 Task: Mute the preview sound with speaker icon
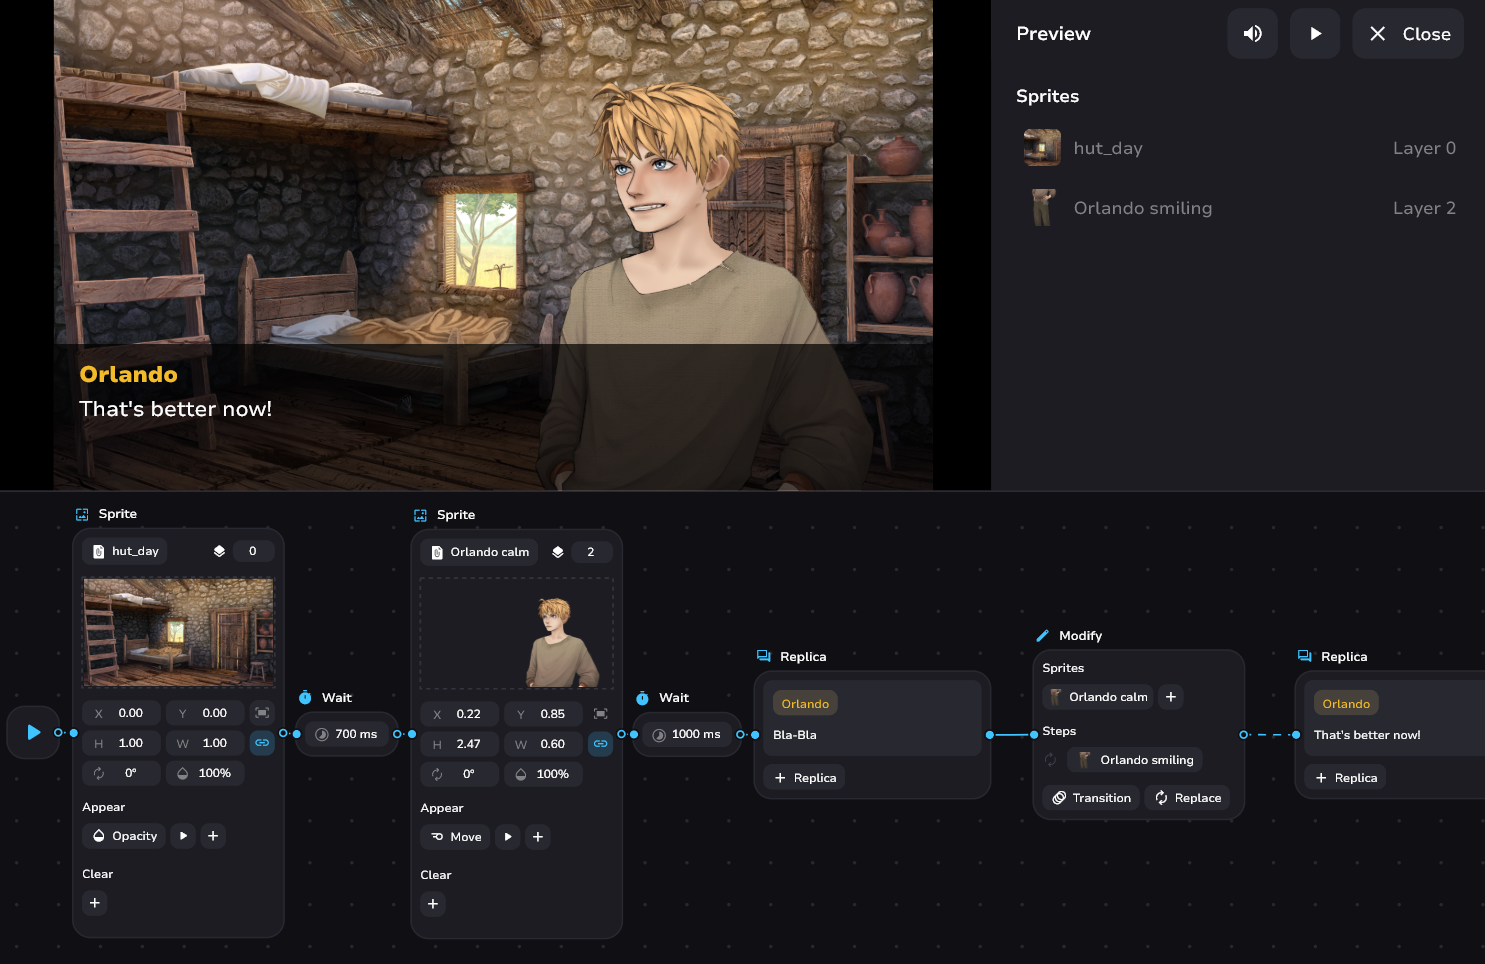[x=1252, y=34]
